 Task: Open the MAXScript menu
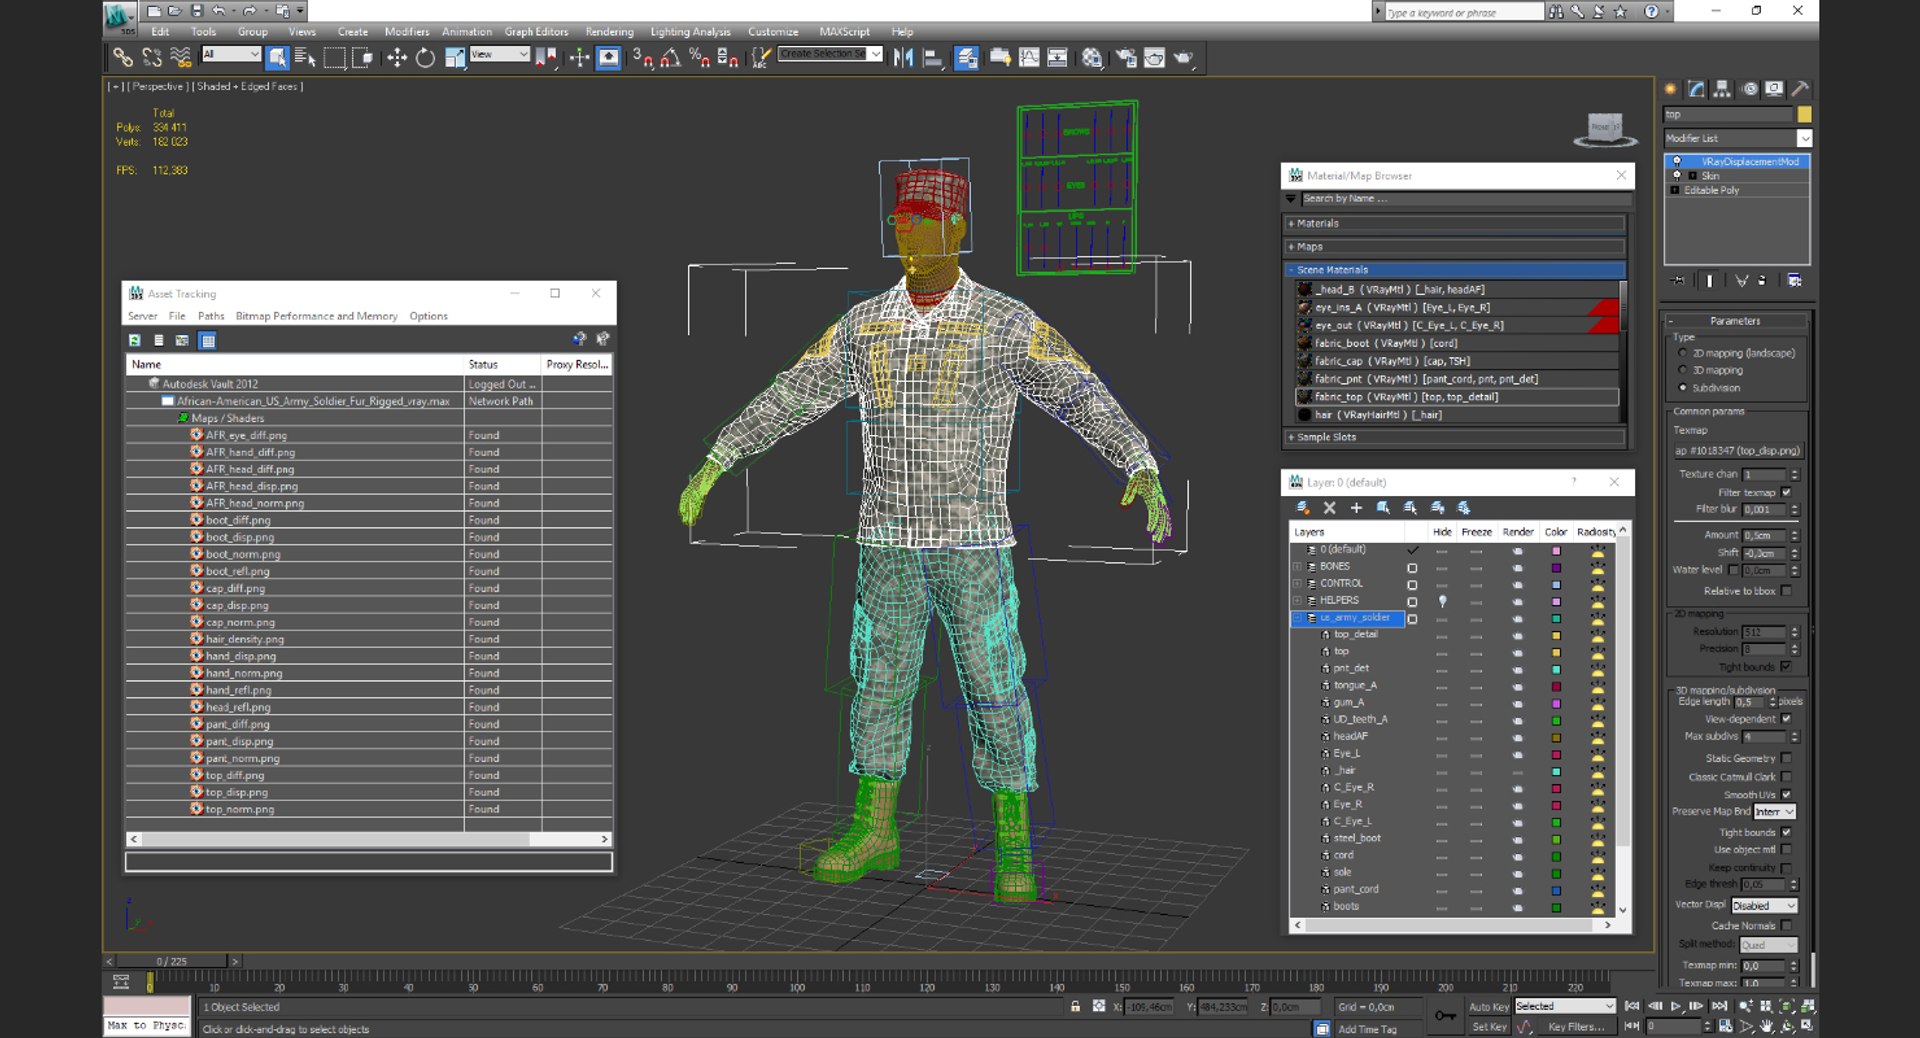tap(845, 32)
